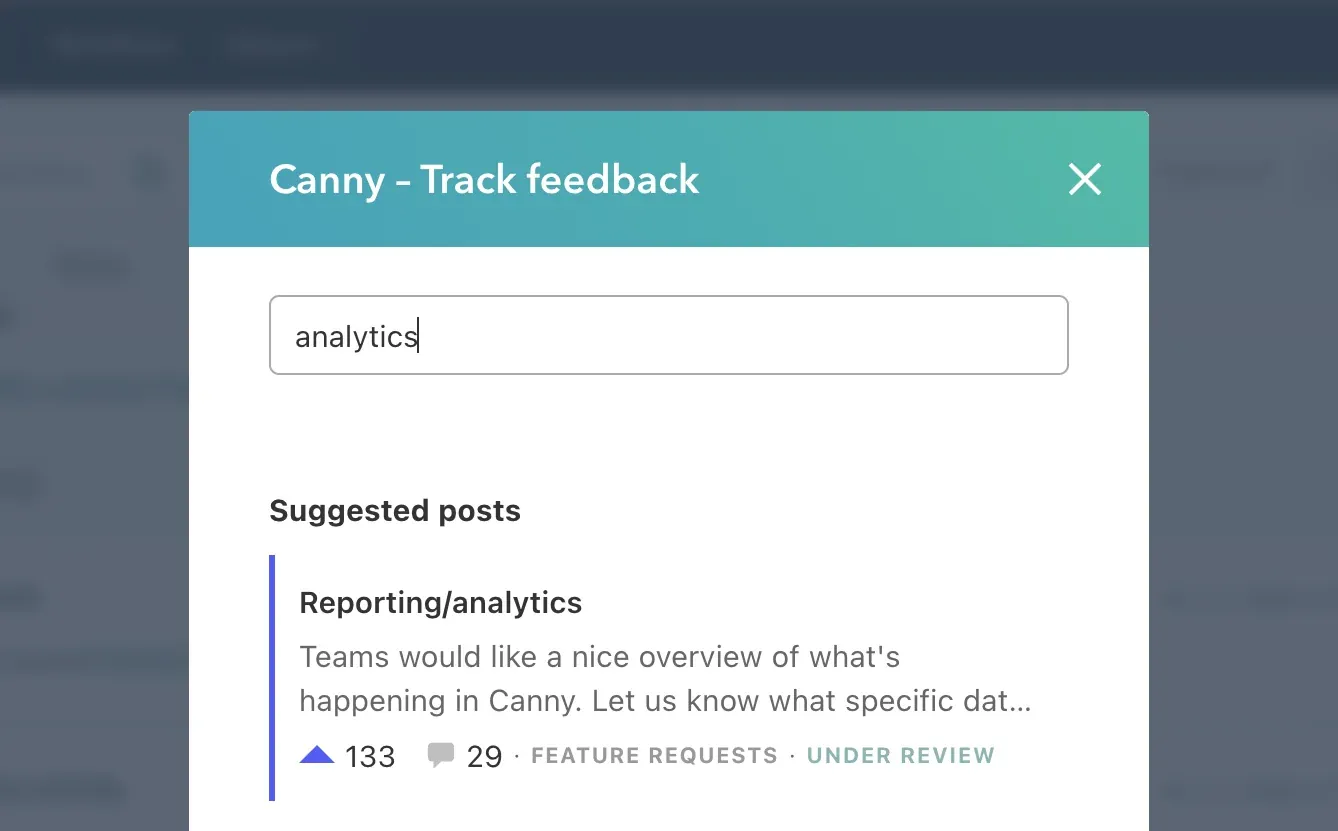Image resolution: width=1338 pixels, height=831 pixels.
Task: Select the UNDER REVIEW status label
Action: coord(899,755)
